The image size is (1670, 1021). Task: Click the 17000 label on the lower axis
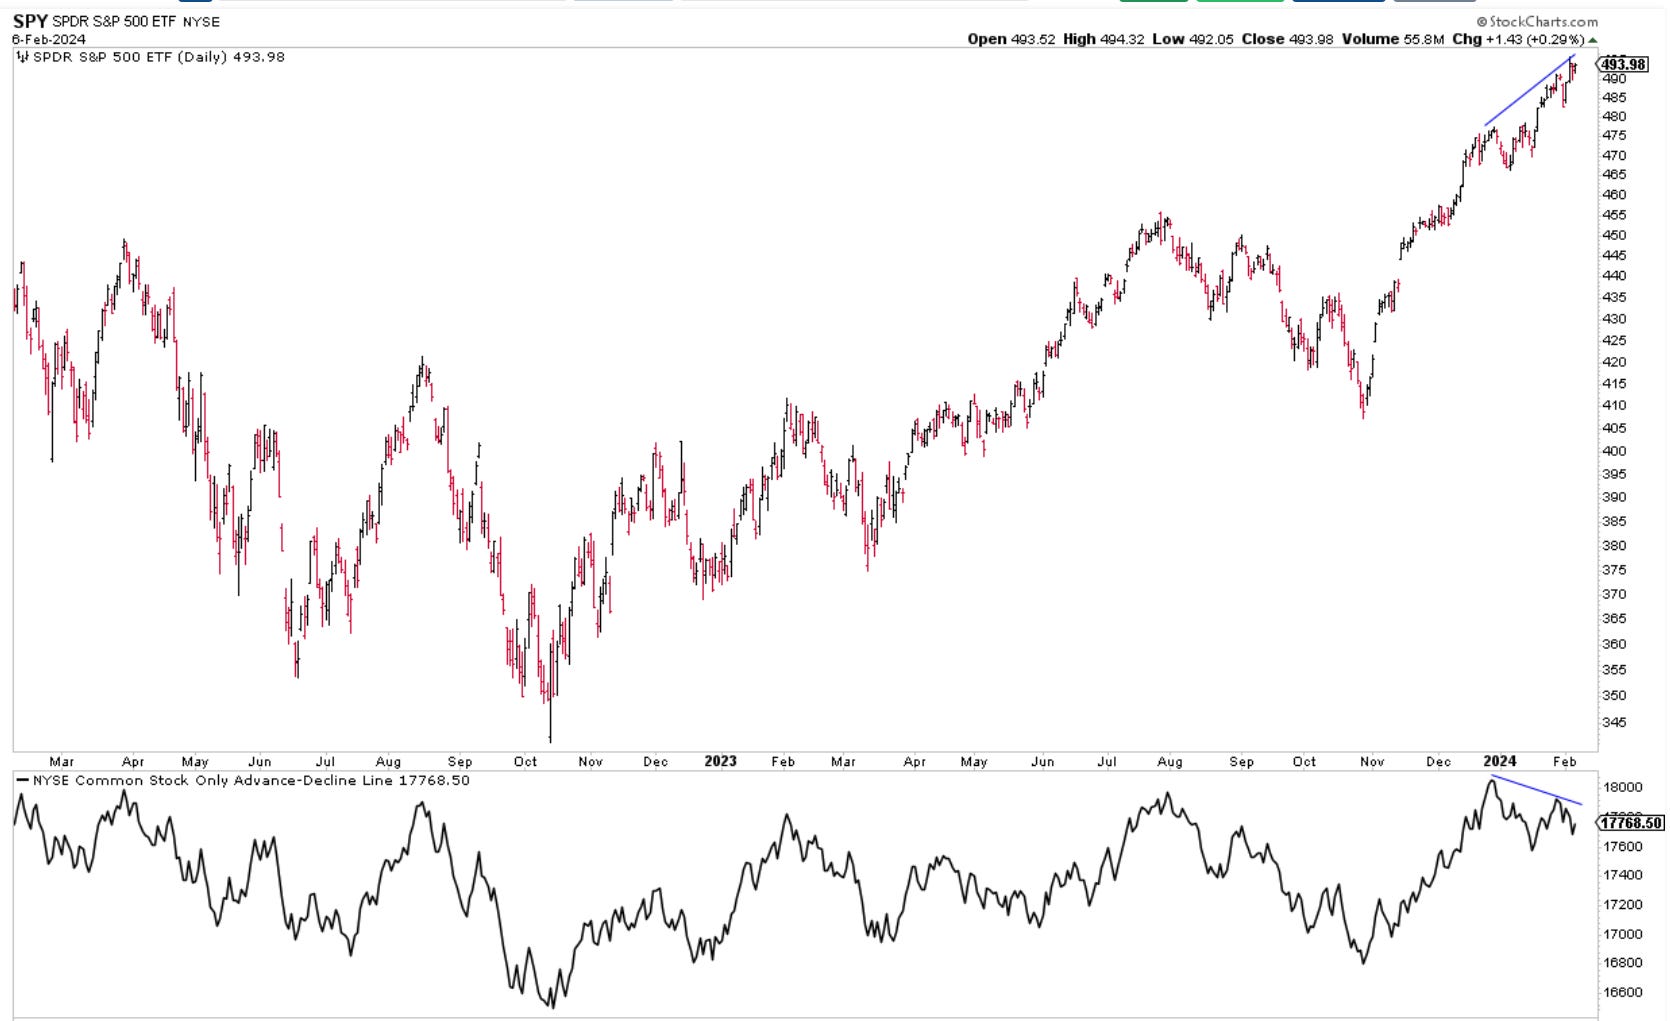click(1623, 935)
